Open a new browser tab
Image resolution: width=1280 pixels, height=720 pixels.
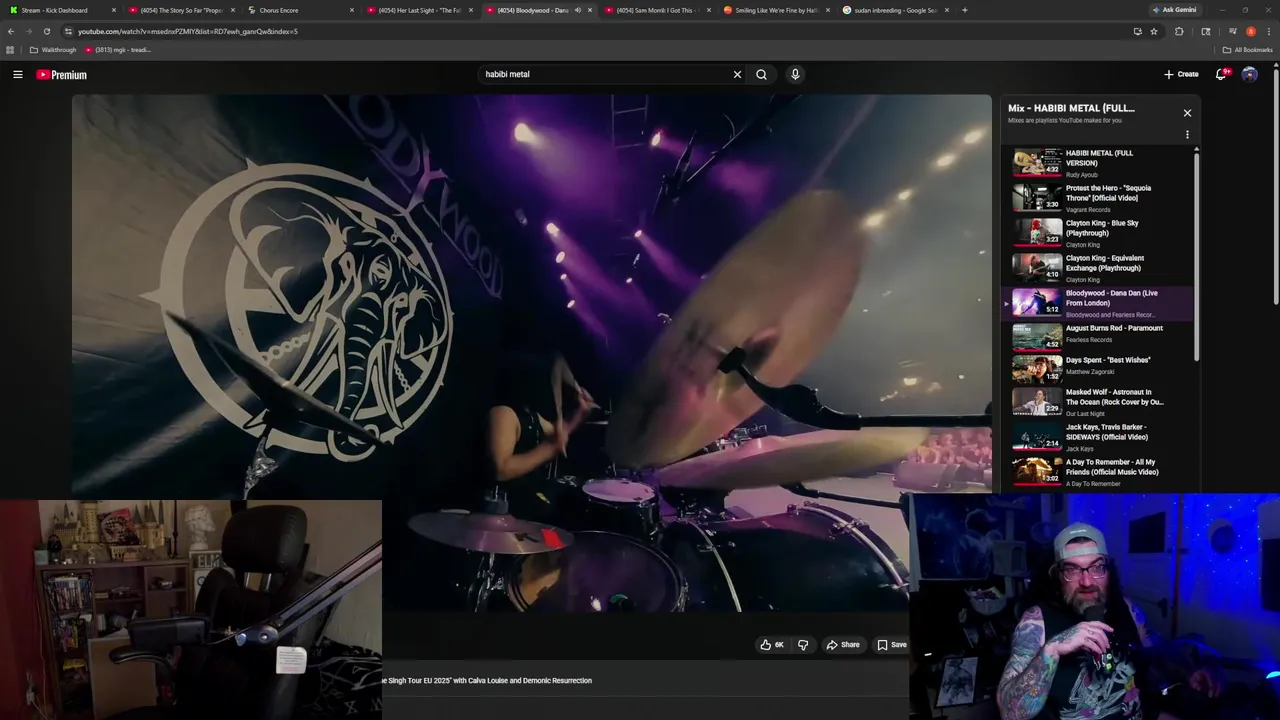click(964, 10)
